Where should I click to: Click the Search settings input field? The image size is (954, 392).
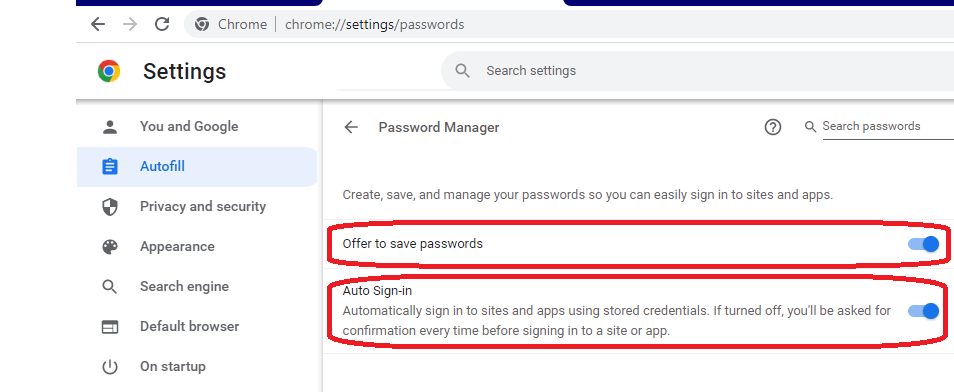point(697,71)
